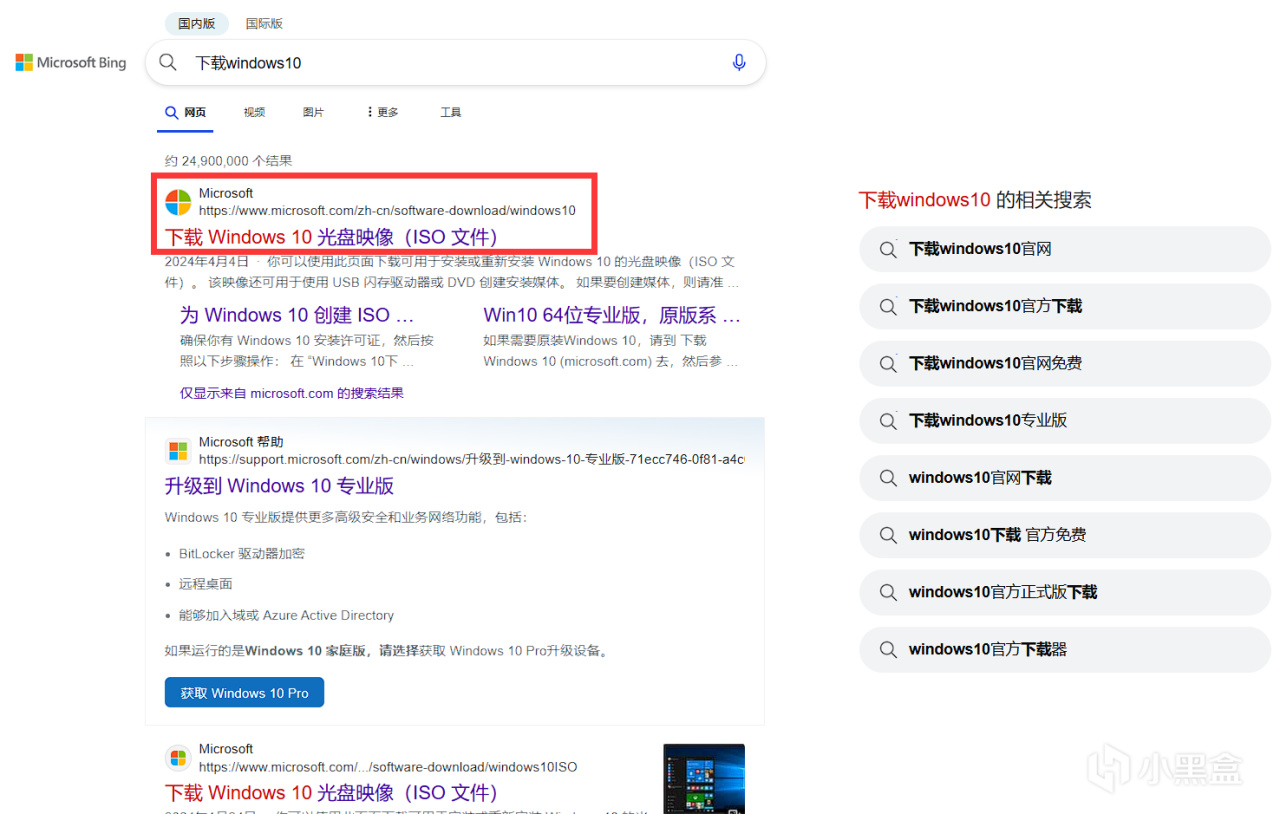Click the support.microsoft.com result URL
The image size is (1280, 814).
(472, 460)
